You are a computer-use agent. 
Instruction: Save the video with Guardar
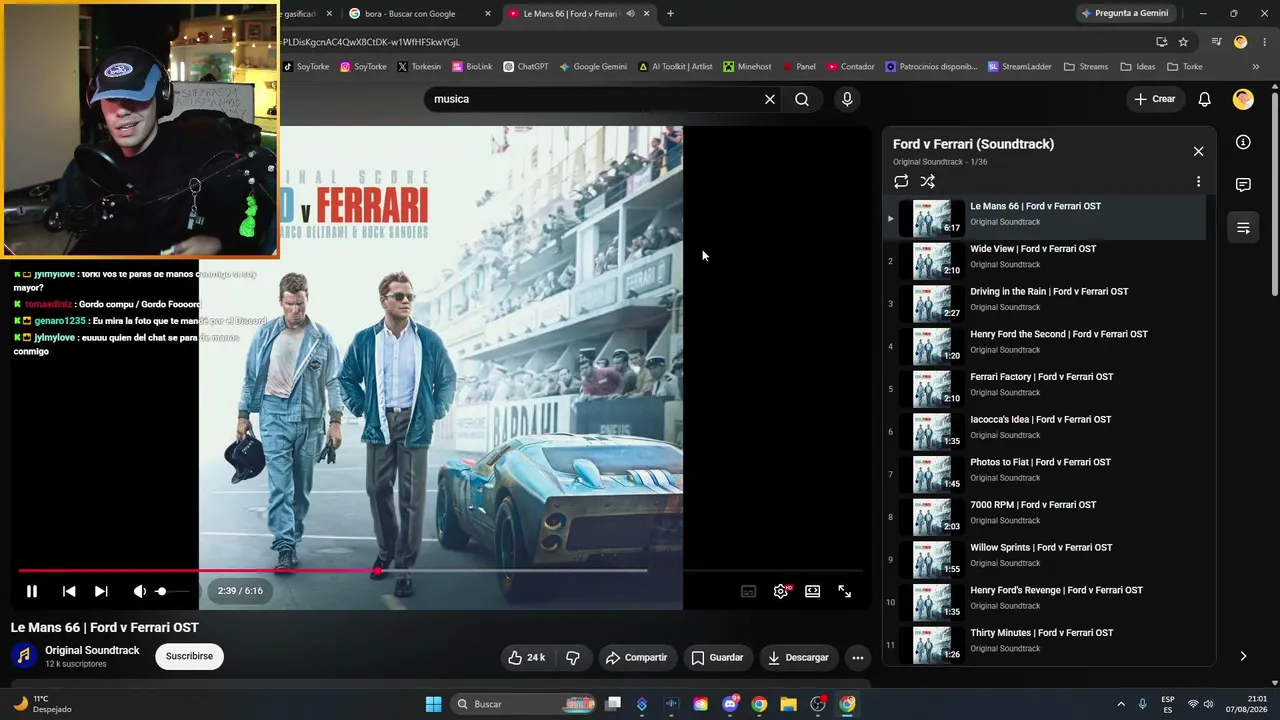pos(718,657)
